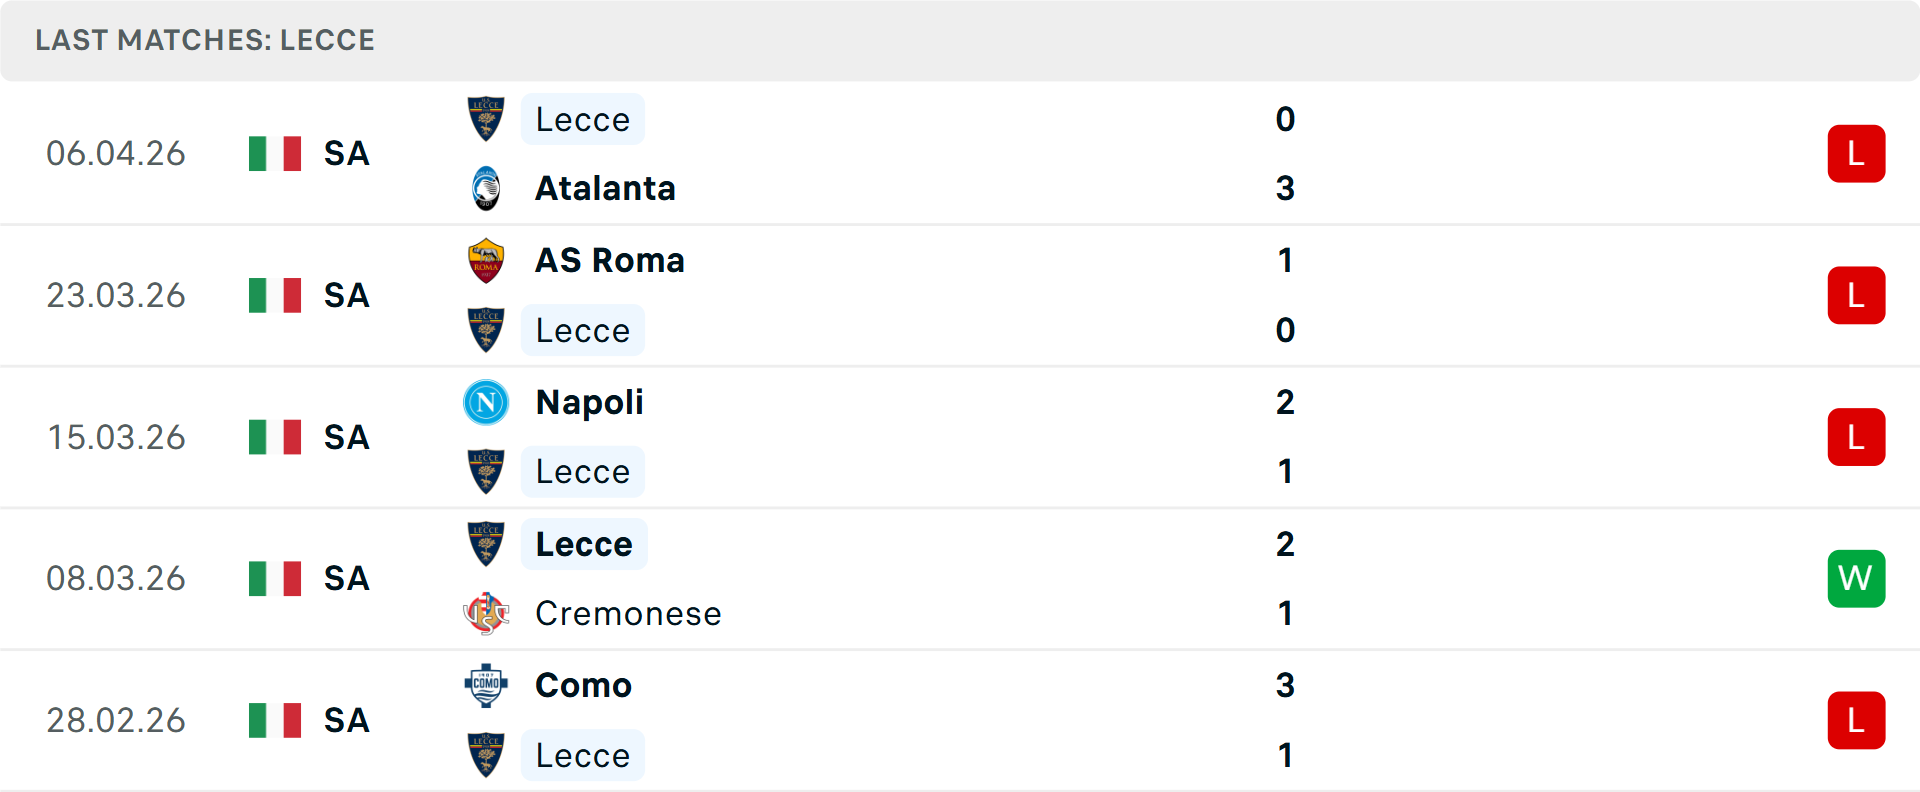
Task: Click Lecce crest in Atalanta match
Action: pyautogui.click(x=486, y=119)
